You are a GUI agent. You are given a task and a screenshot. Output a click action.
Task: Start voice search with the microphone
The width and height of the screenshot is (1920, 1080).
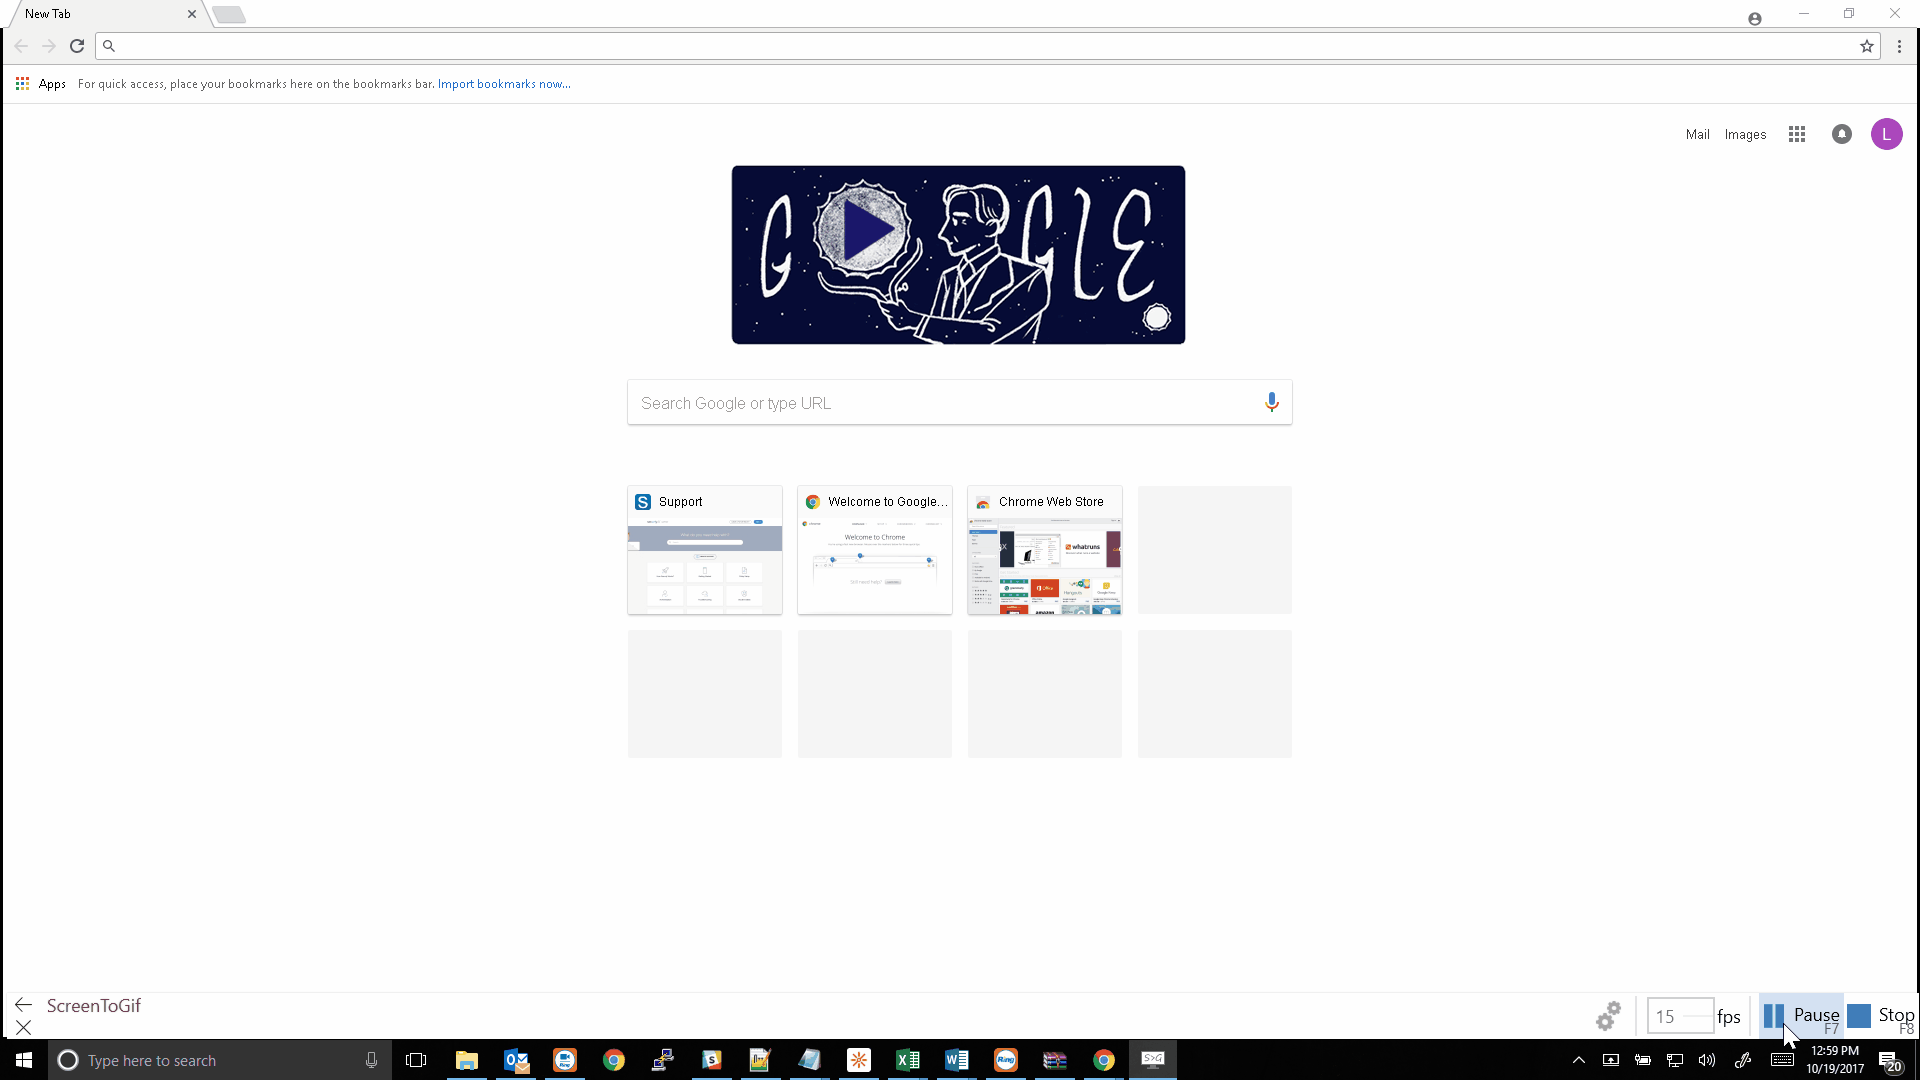(1271, 402)
